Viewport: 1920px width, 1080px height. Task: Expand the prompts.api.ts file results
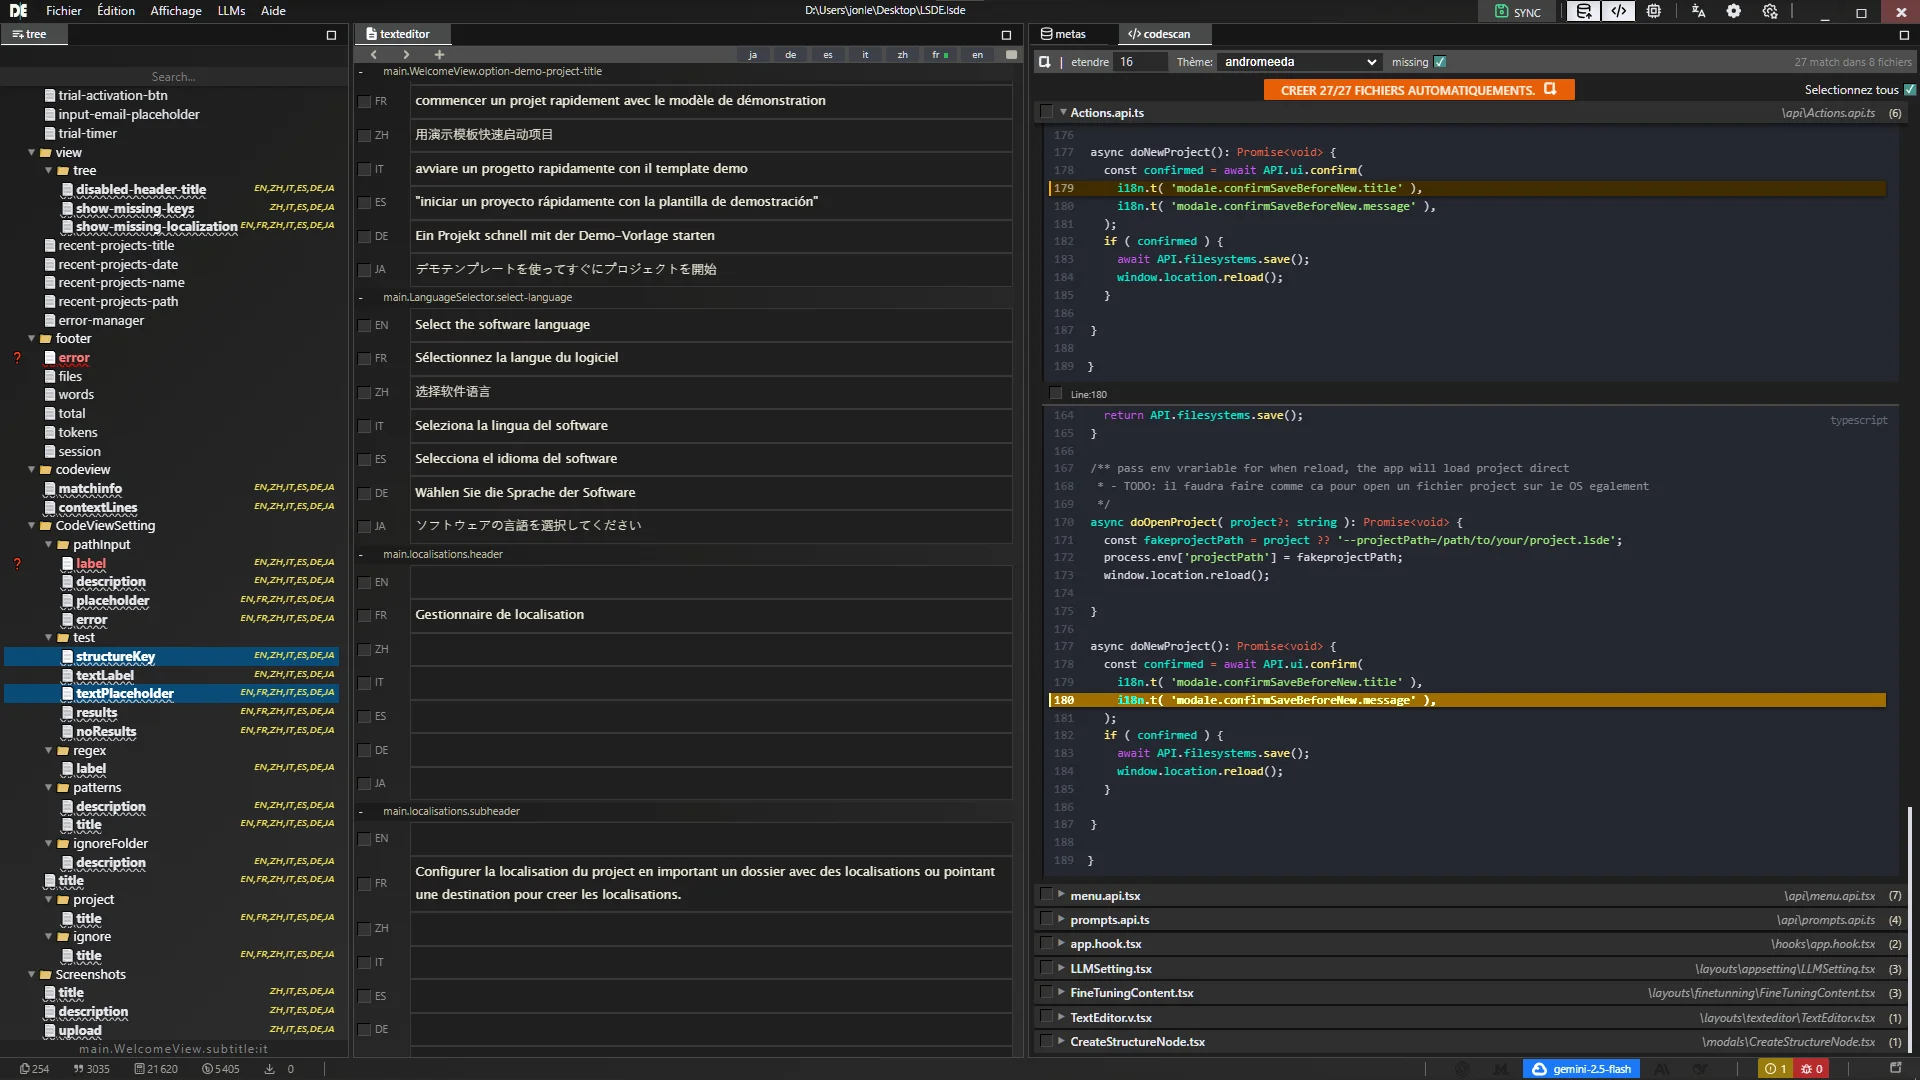click(1061, 919)
